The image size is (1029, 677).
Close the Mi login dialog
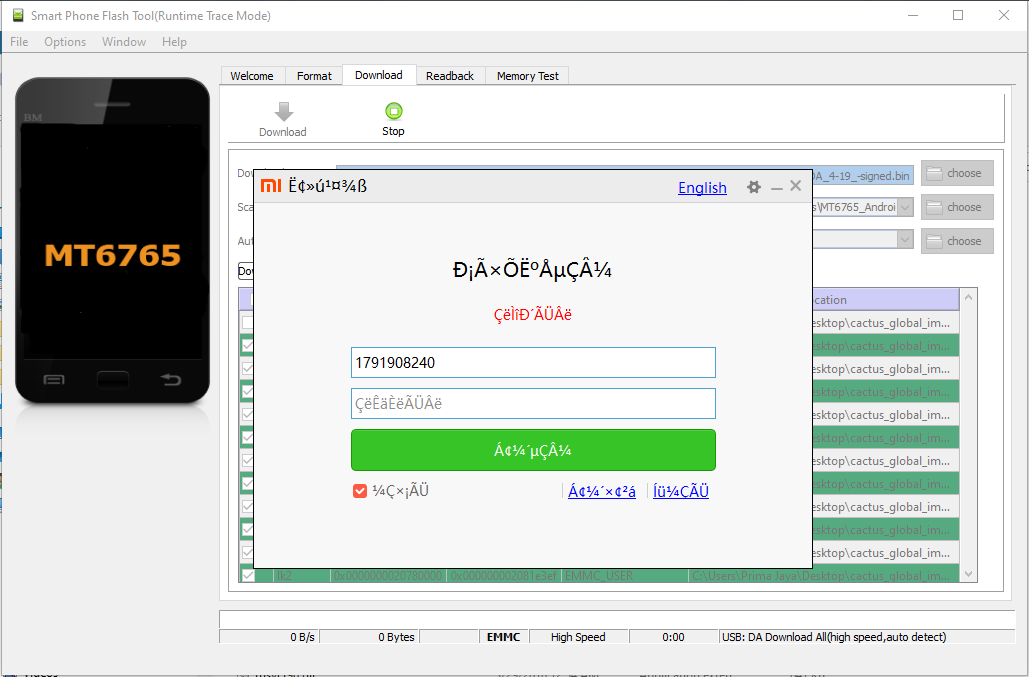pos(796,186)
